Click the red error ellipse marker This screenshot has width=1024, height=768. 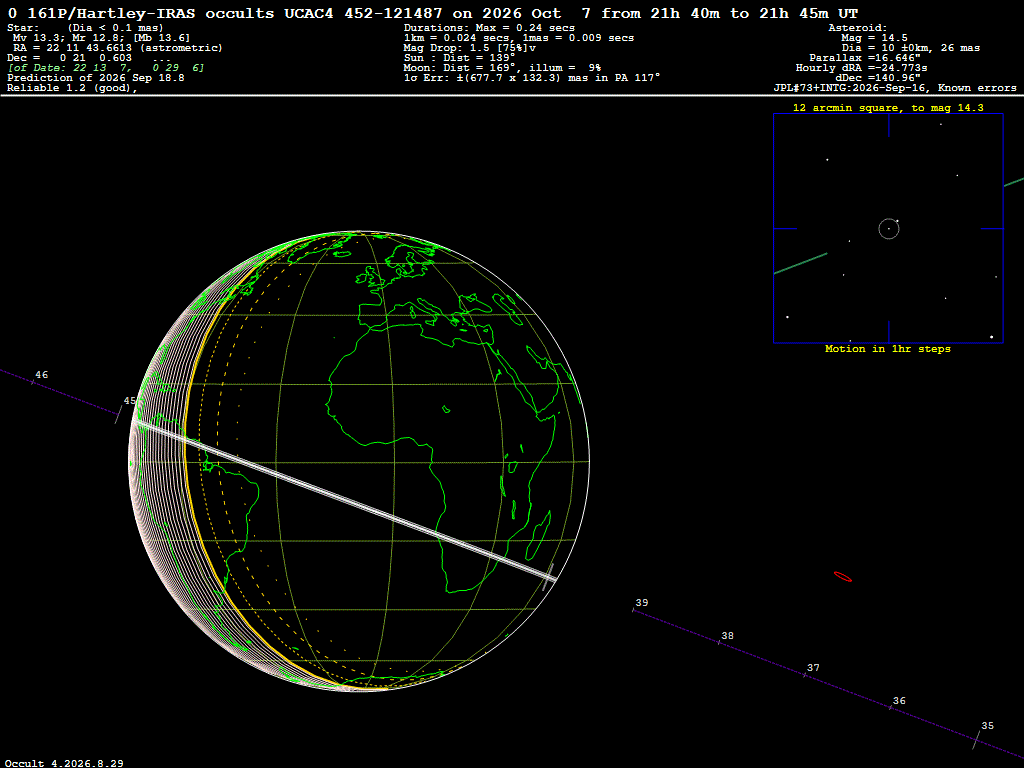coord(842,577)
